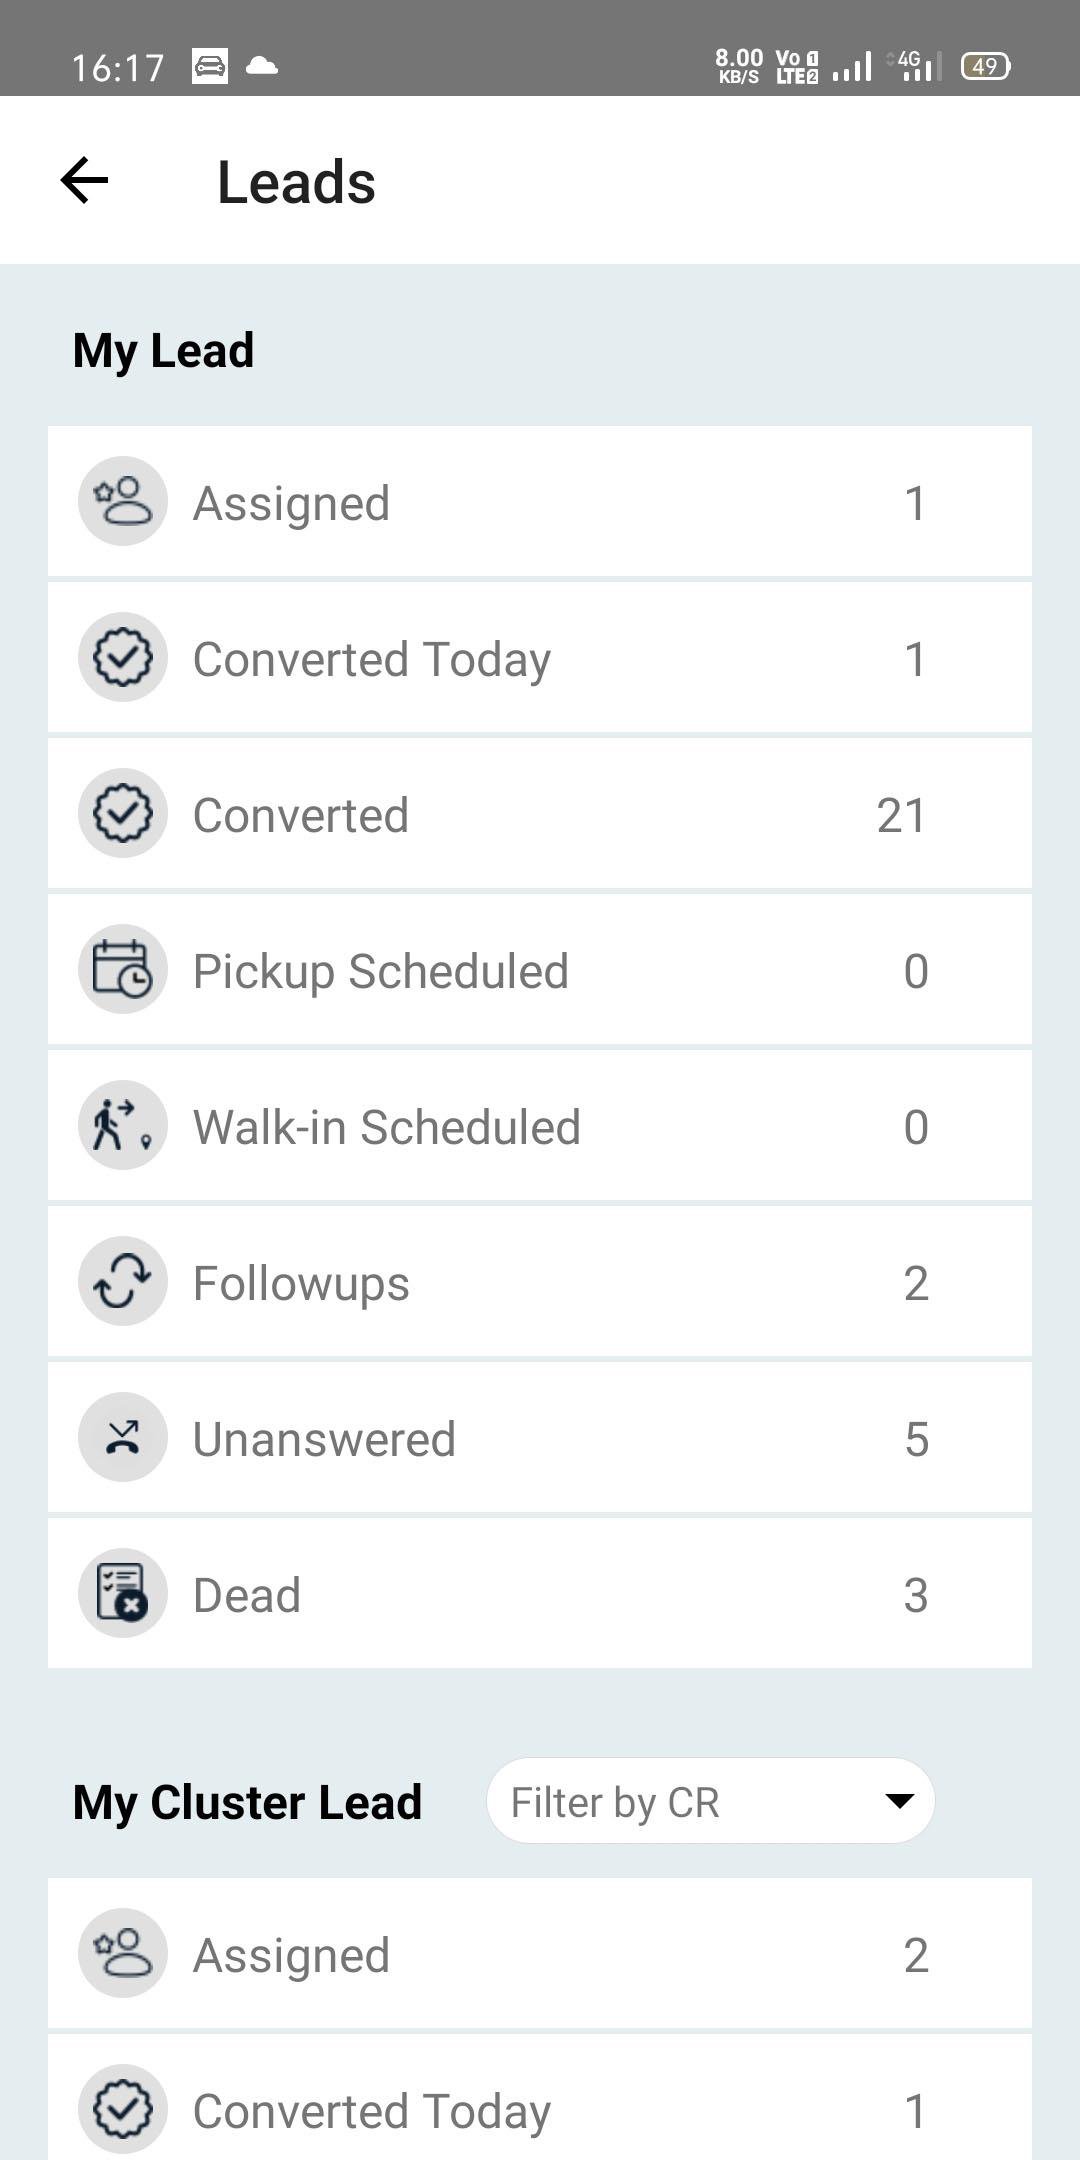Tap the Followups refresh arrows icon

click(x=122, y=1281)
